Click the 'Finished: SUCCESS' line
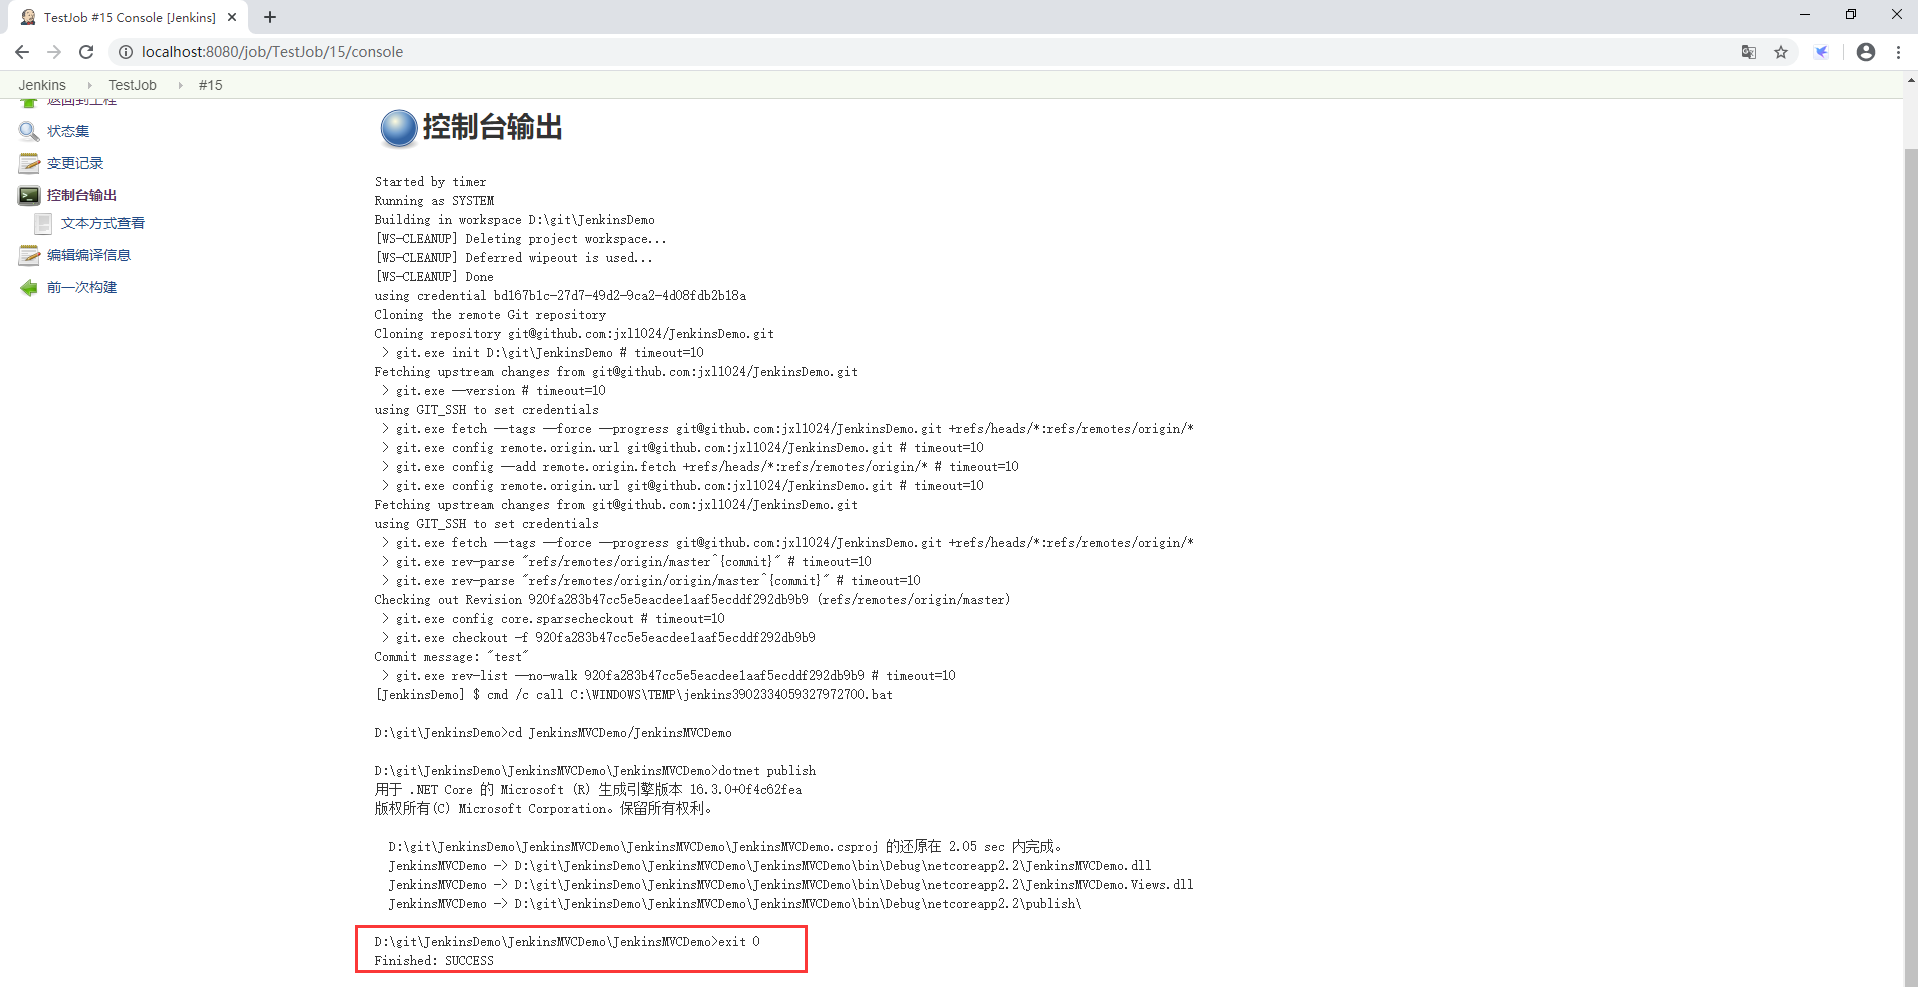The width and height of the screenshot is (1918, 987). point(434,961)
